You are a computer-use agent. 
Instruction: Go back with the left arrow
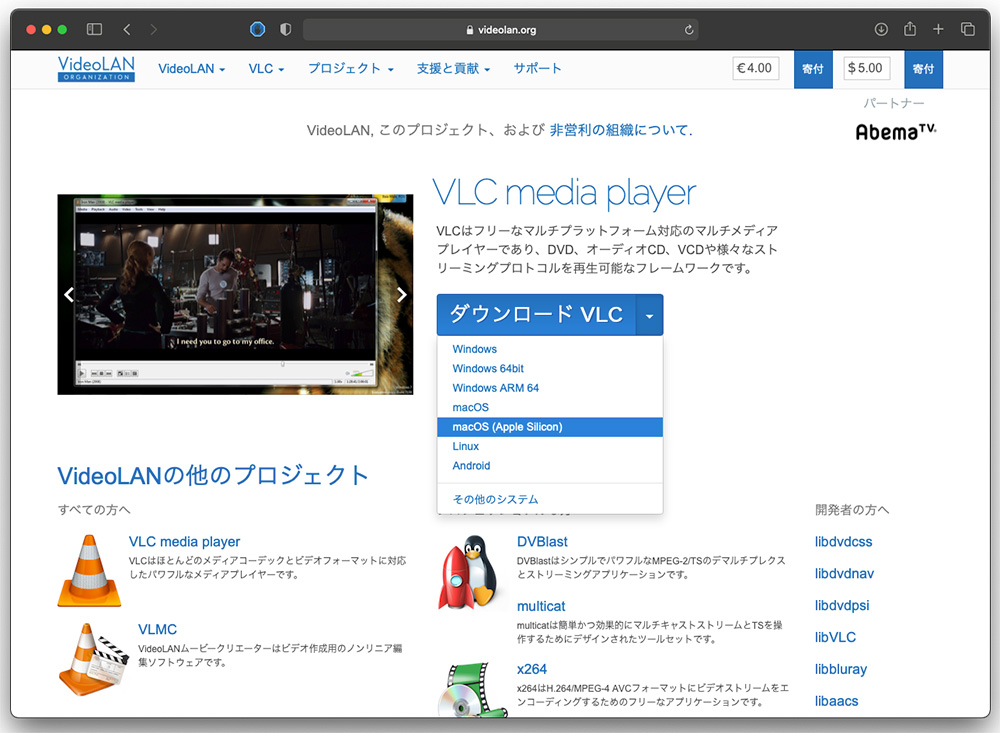click(127, 29)
